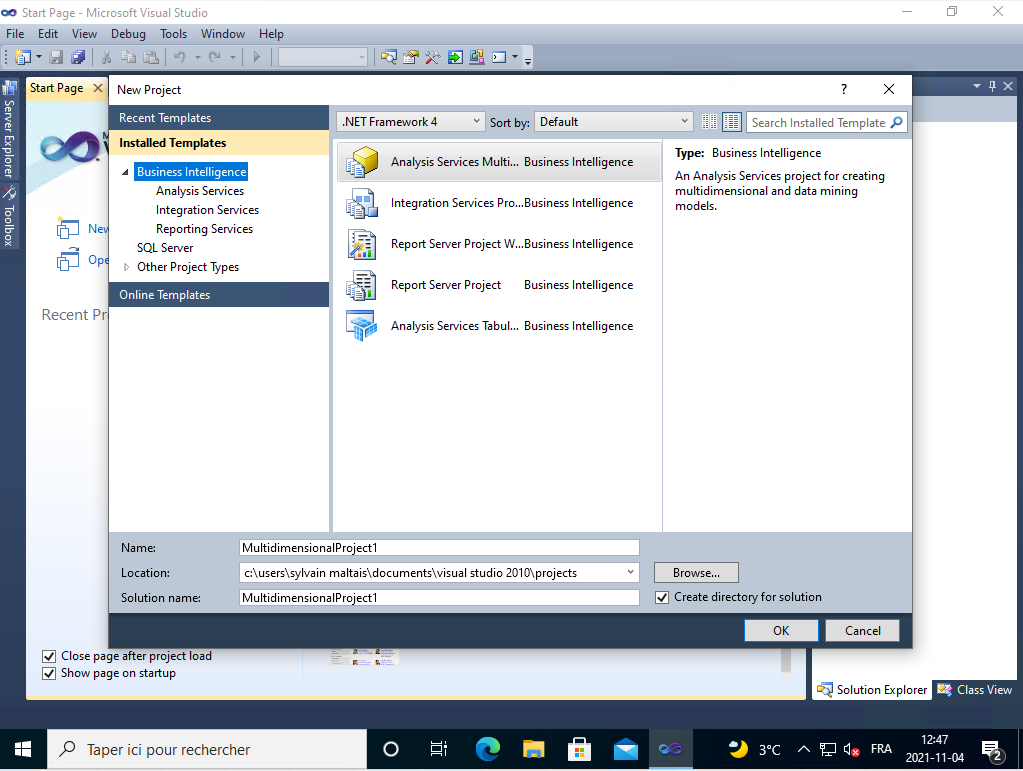Disable Show page on startup
The height and width of the screenshot is (771, 1023).
click(49, 673)
